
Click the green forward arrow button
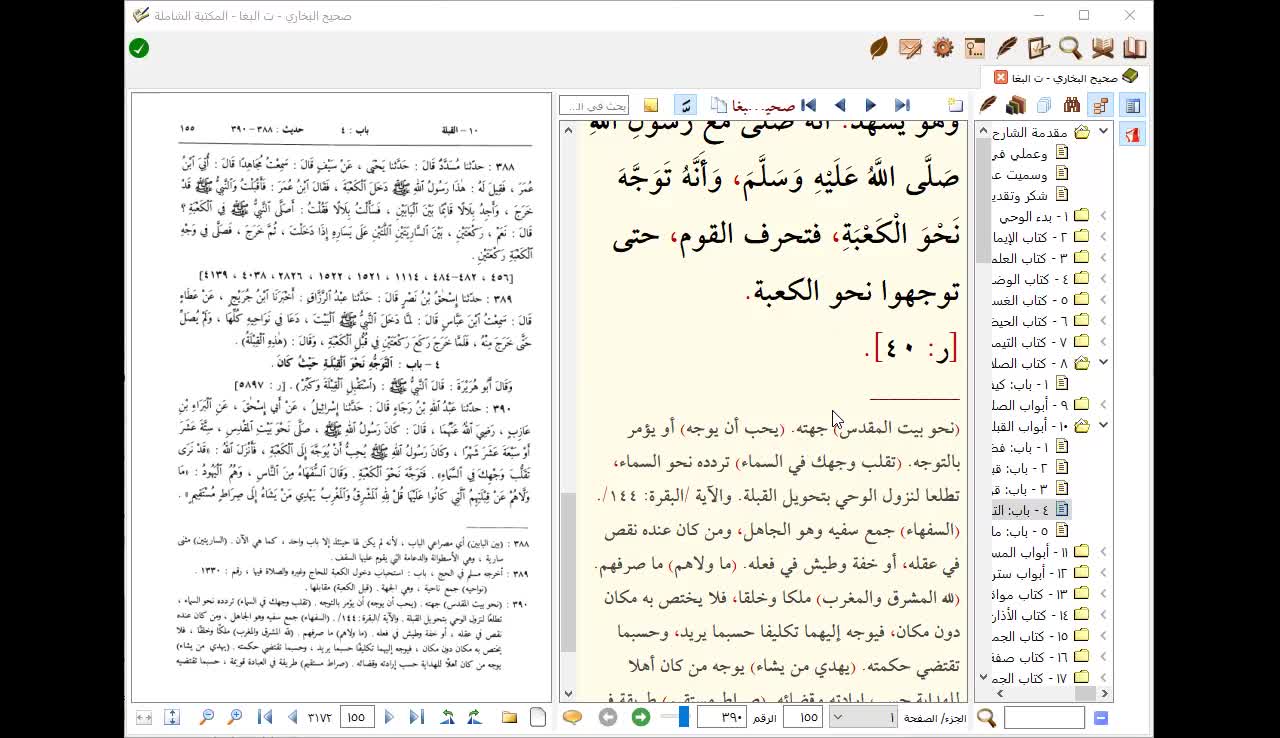641,717
